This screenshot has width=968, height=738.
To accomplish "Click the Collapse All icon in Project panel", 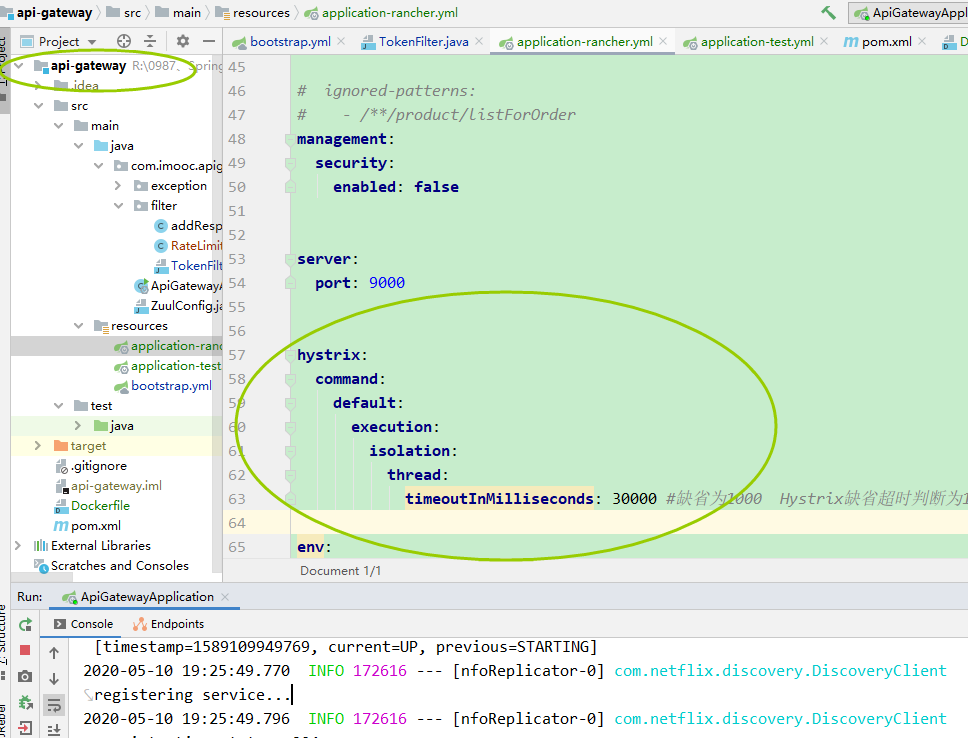I will coord(150,41).
